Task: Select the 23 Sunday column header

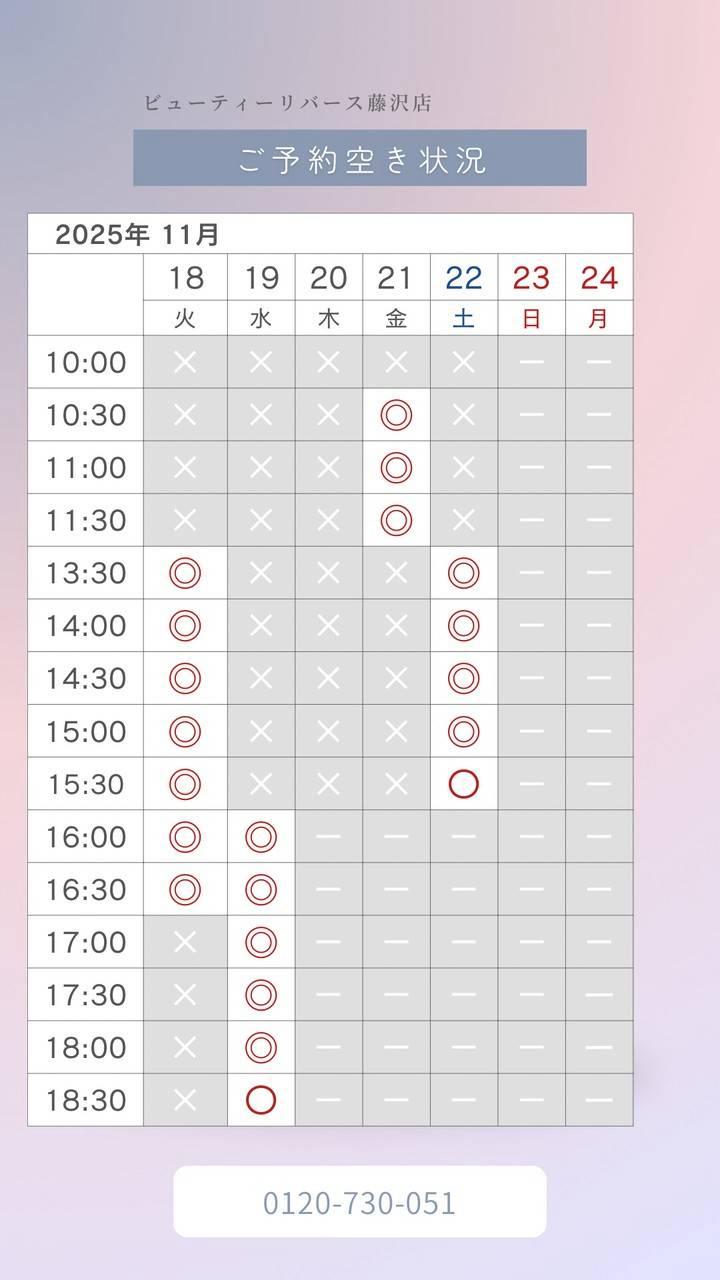Action: pyautogui.click(x=532, y=295)
